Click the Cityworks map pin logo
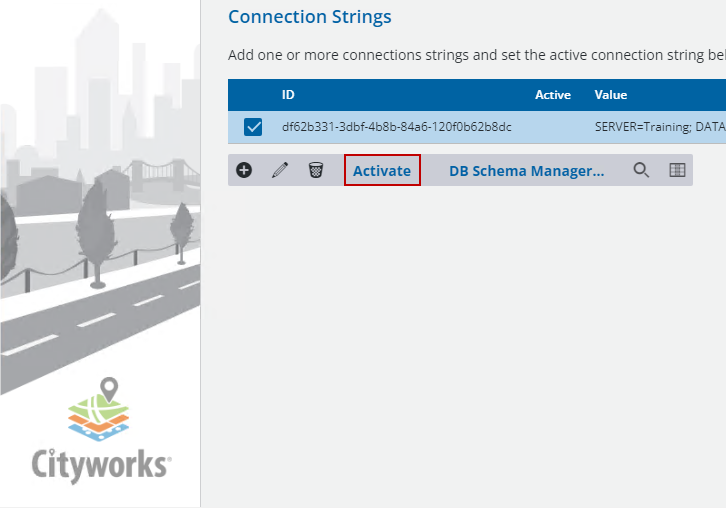The height and width of the screenshot is (508, 726). (x=99, y=408)
